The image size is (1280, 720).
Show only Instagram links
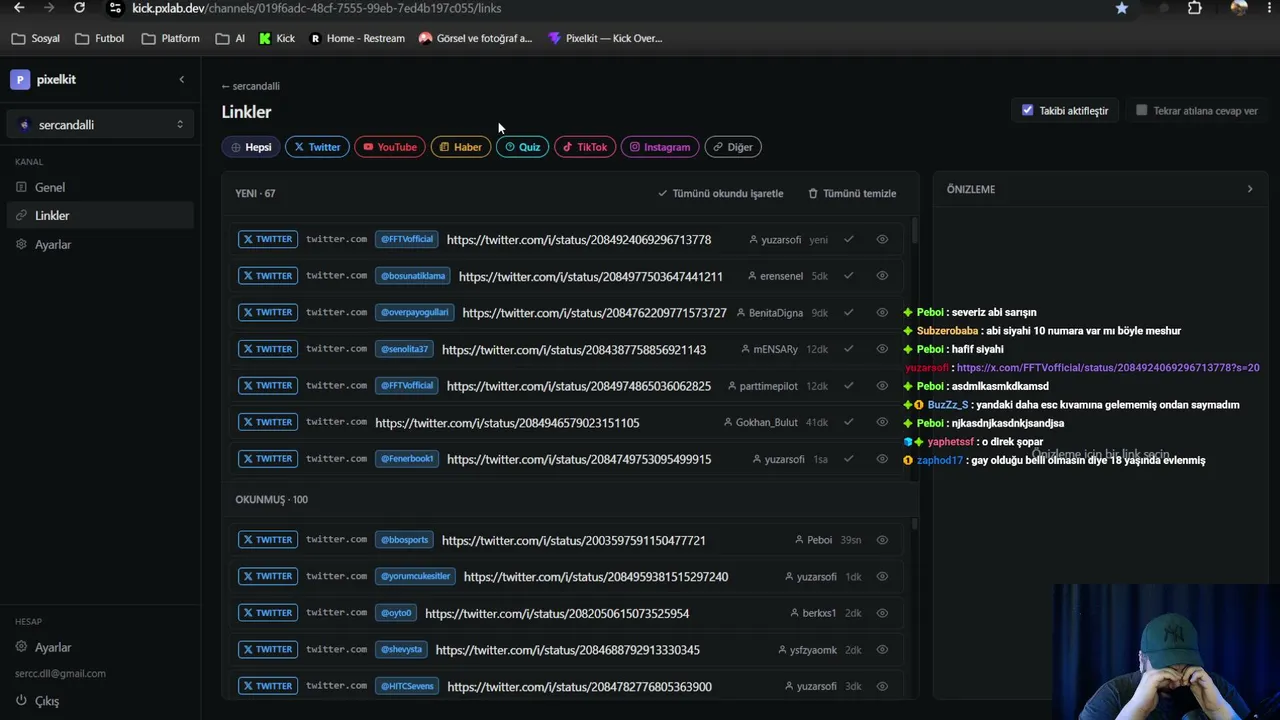[660, 147]
